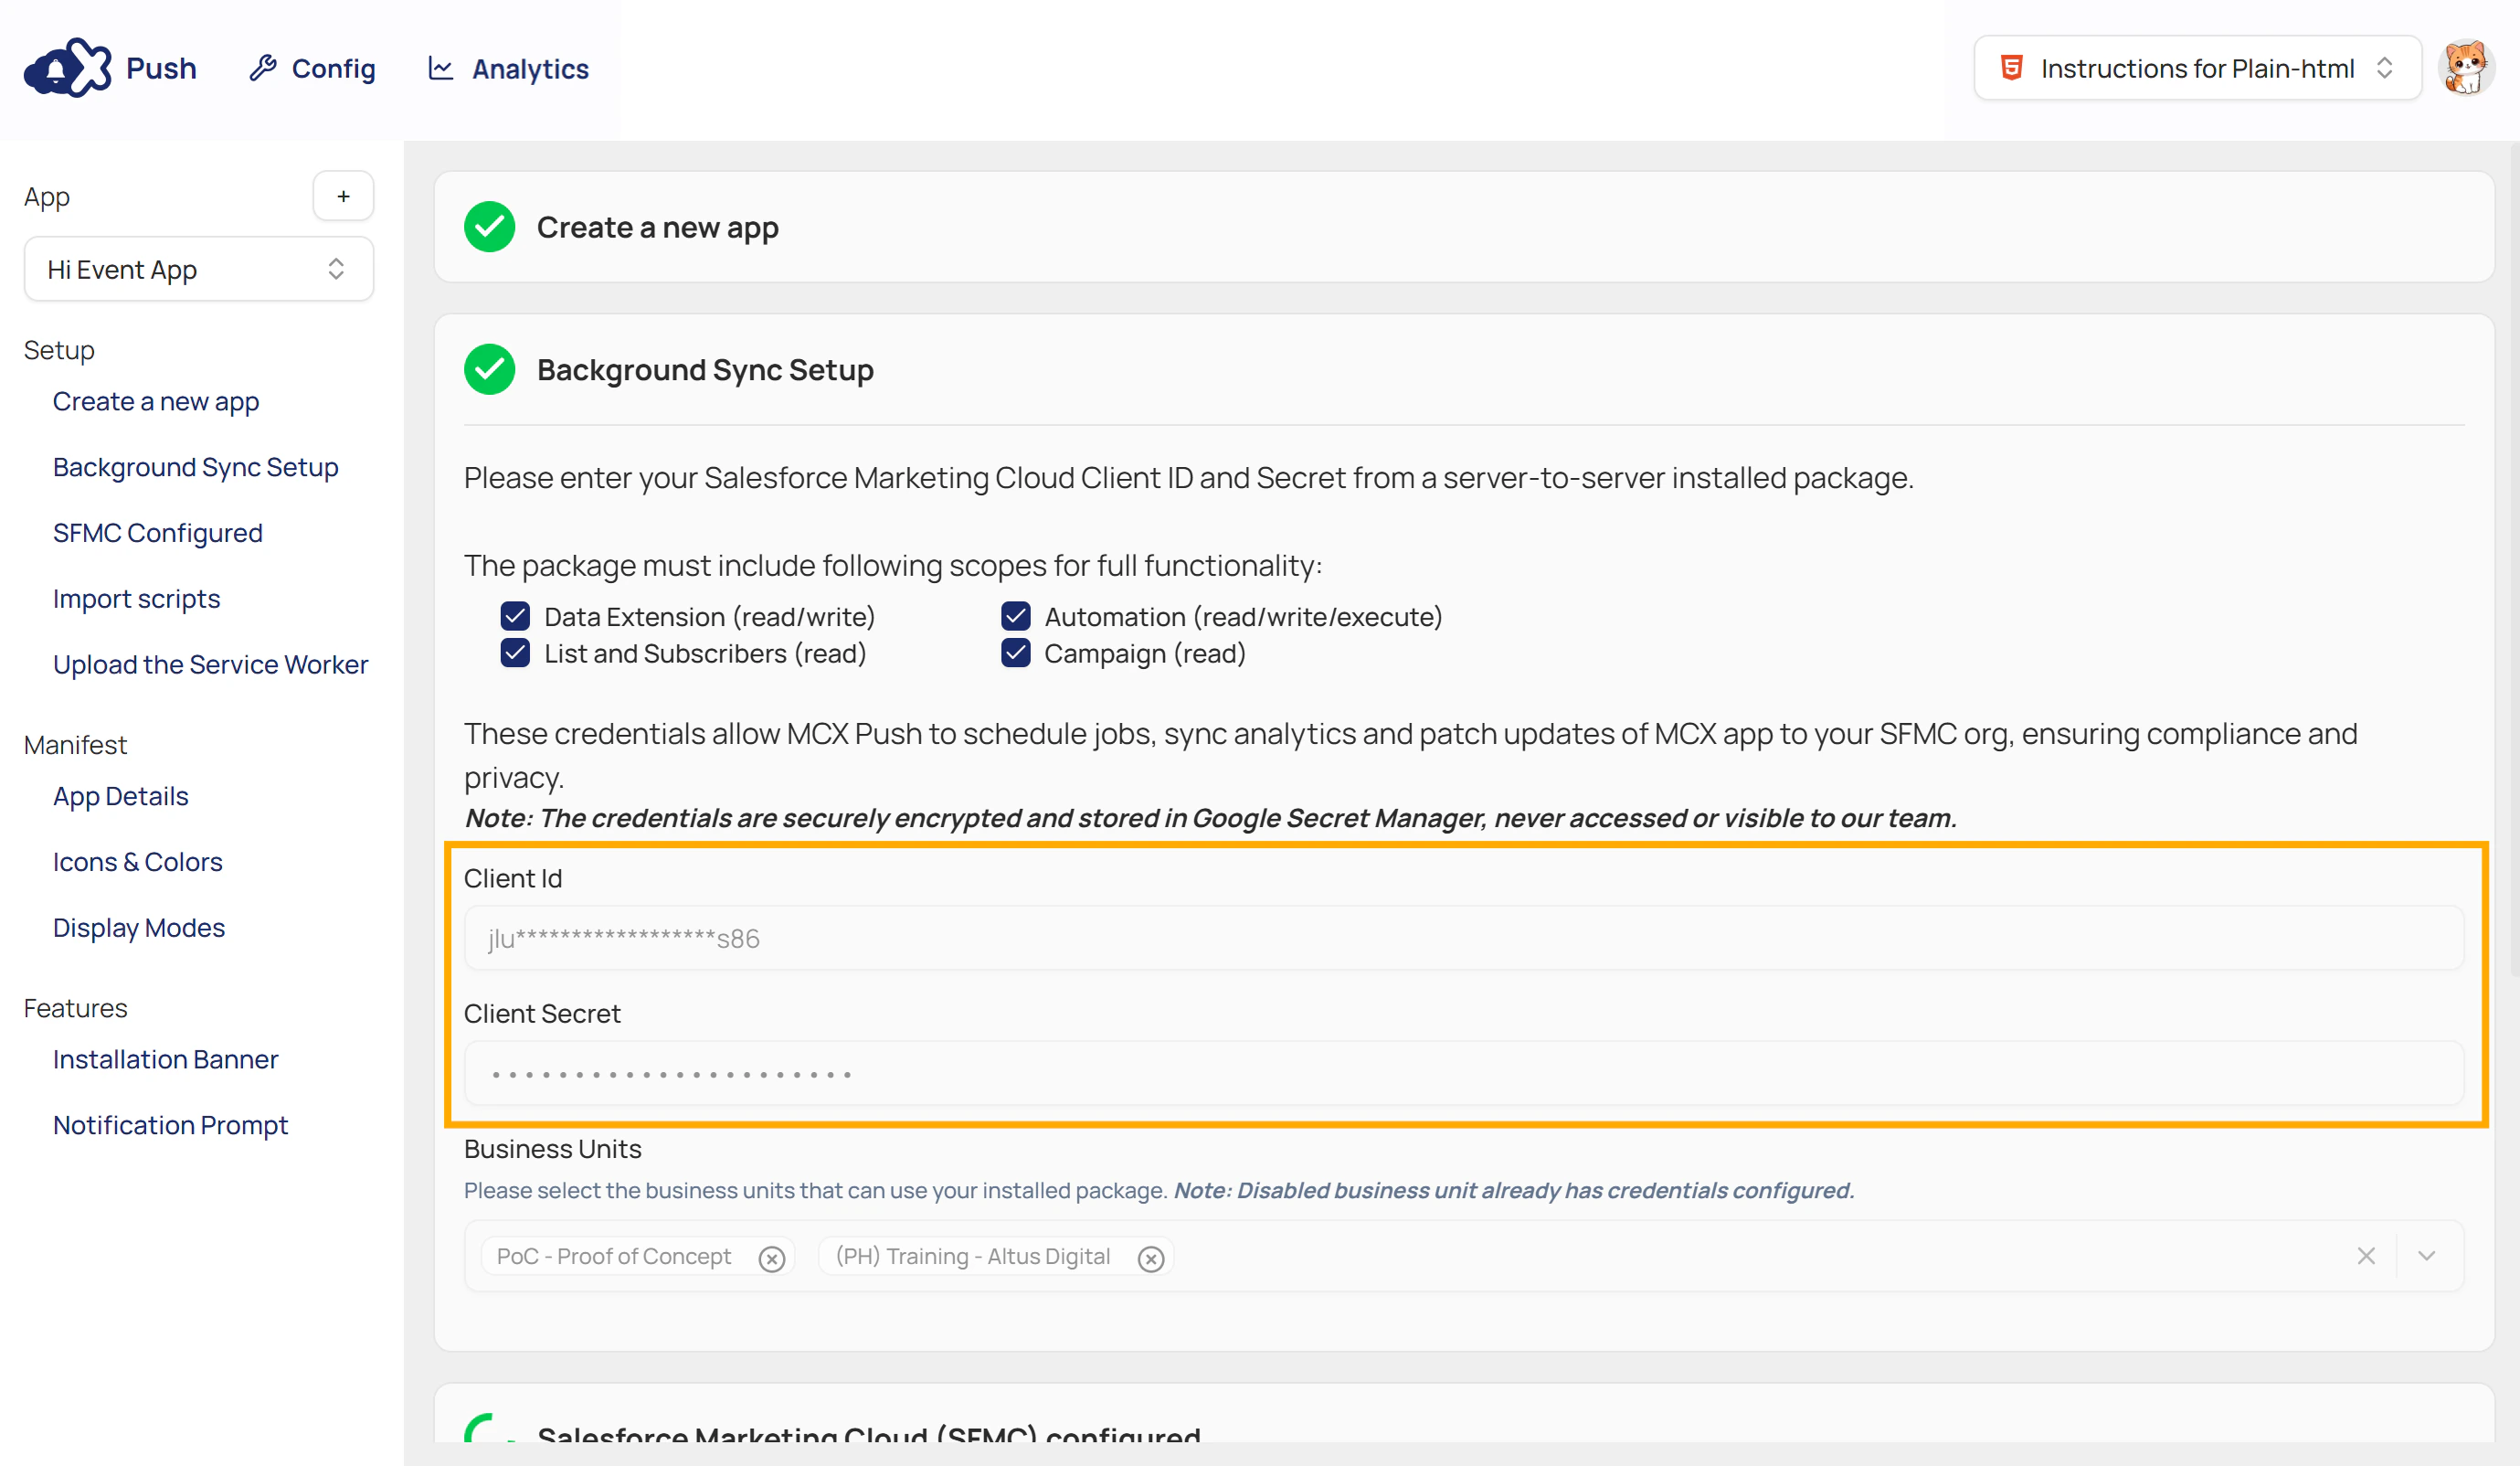This screenshot has width=2520, height=1466.
Task: Open Import scripts sidebar link
Action: click(x=137, y=598)
